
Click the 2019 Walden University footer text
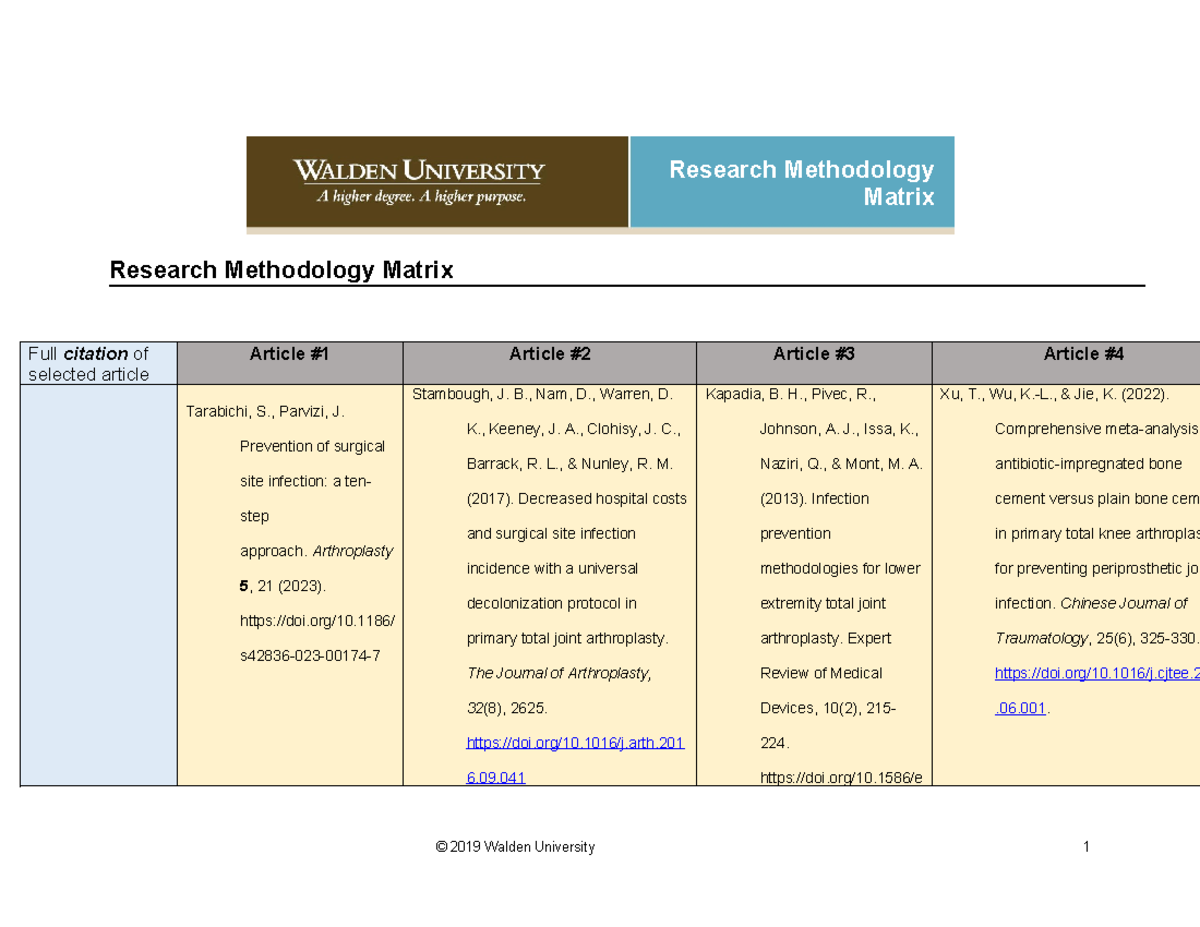point(513,847)
